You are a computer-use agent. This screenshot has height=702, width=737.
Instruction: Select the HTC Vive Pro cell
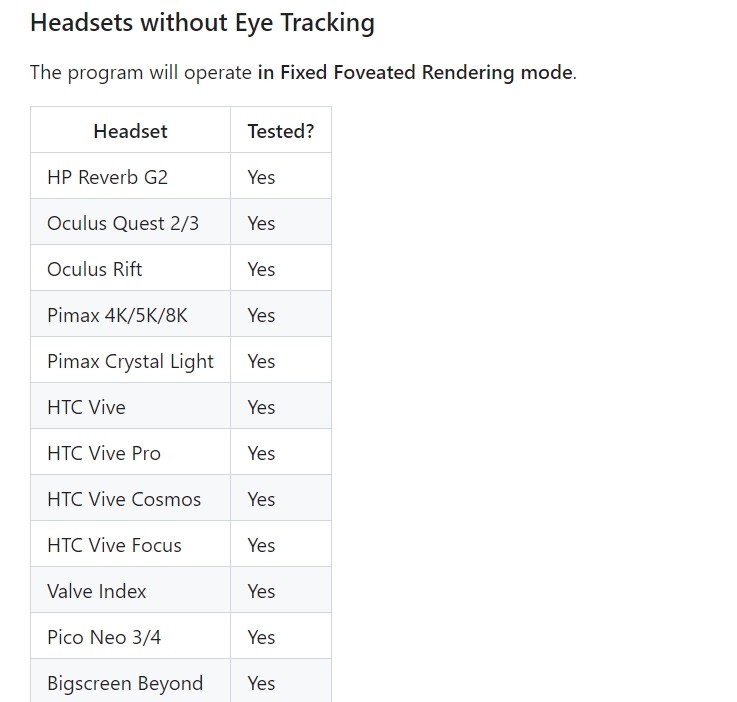point(130,453)
